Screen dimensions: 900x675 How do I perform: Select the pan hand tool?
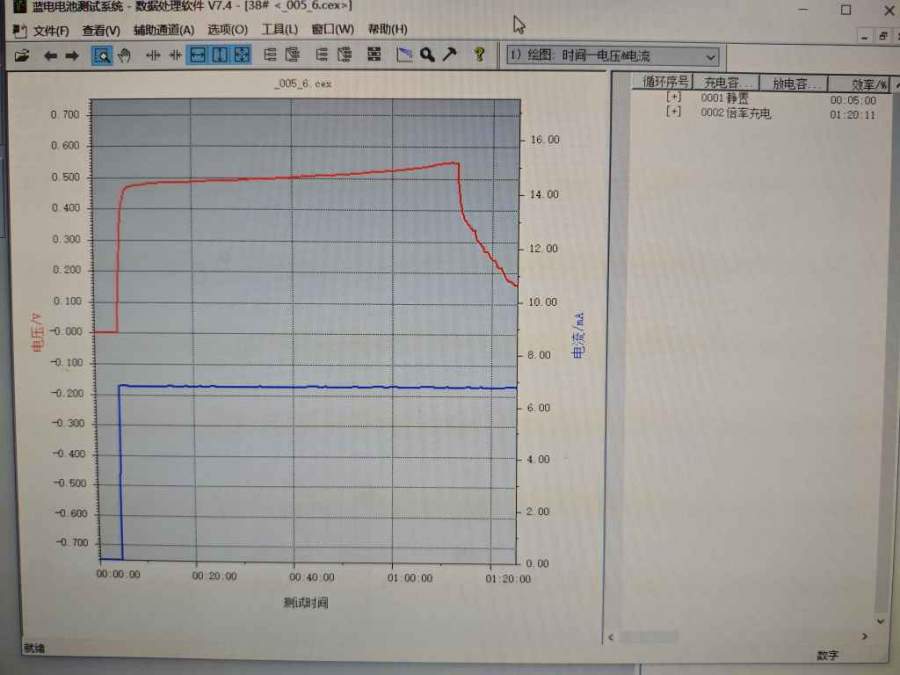point(124,55)
